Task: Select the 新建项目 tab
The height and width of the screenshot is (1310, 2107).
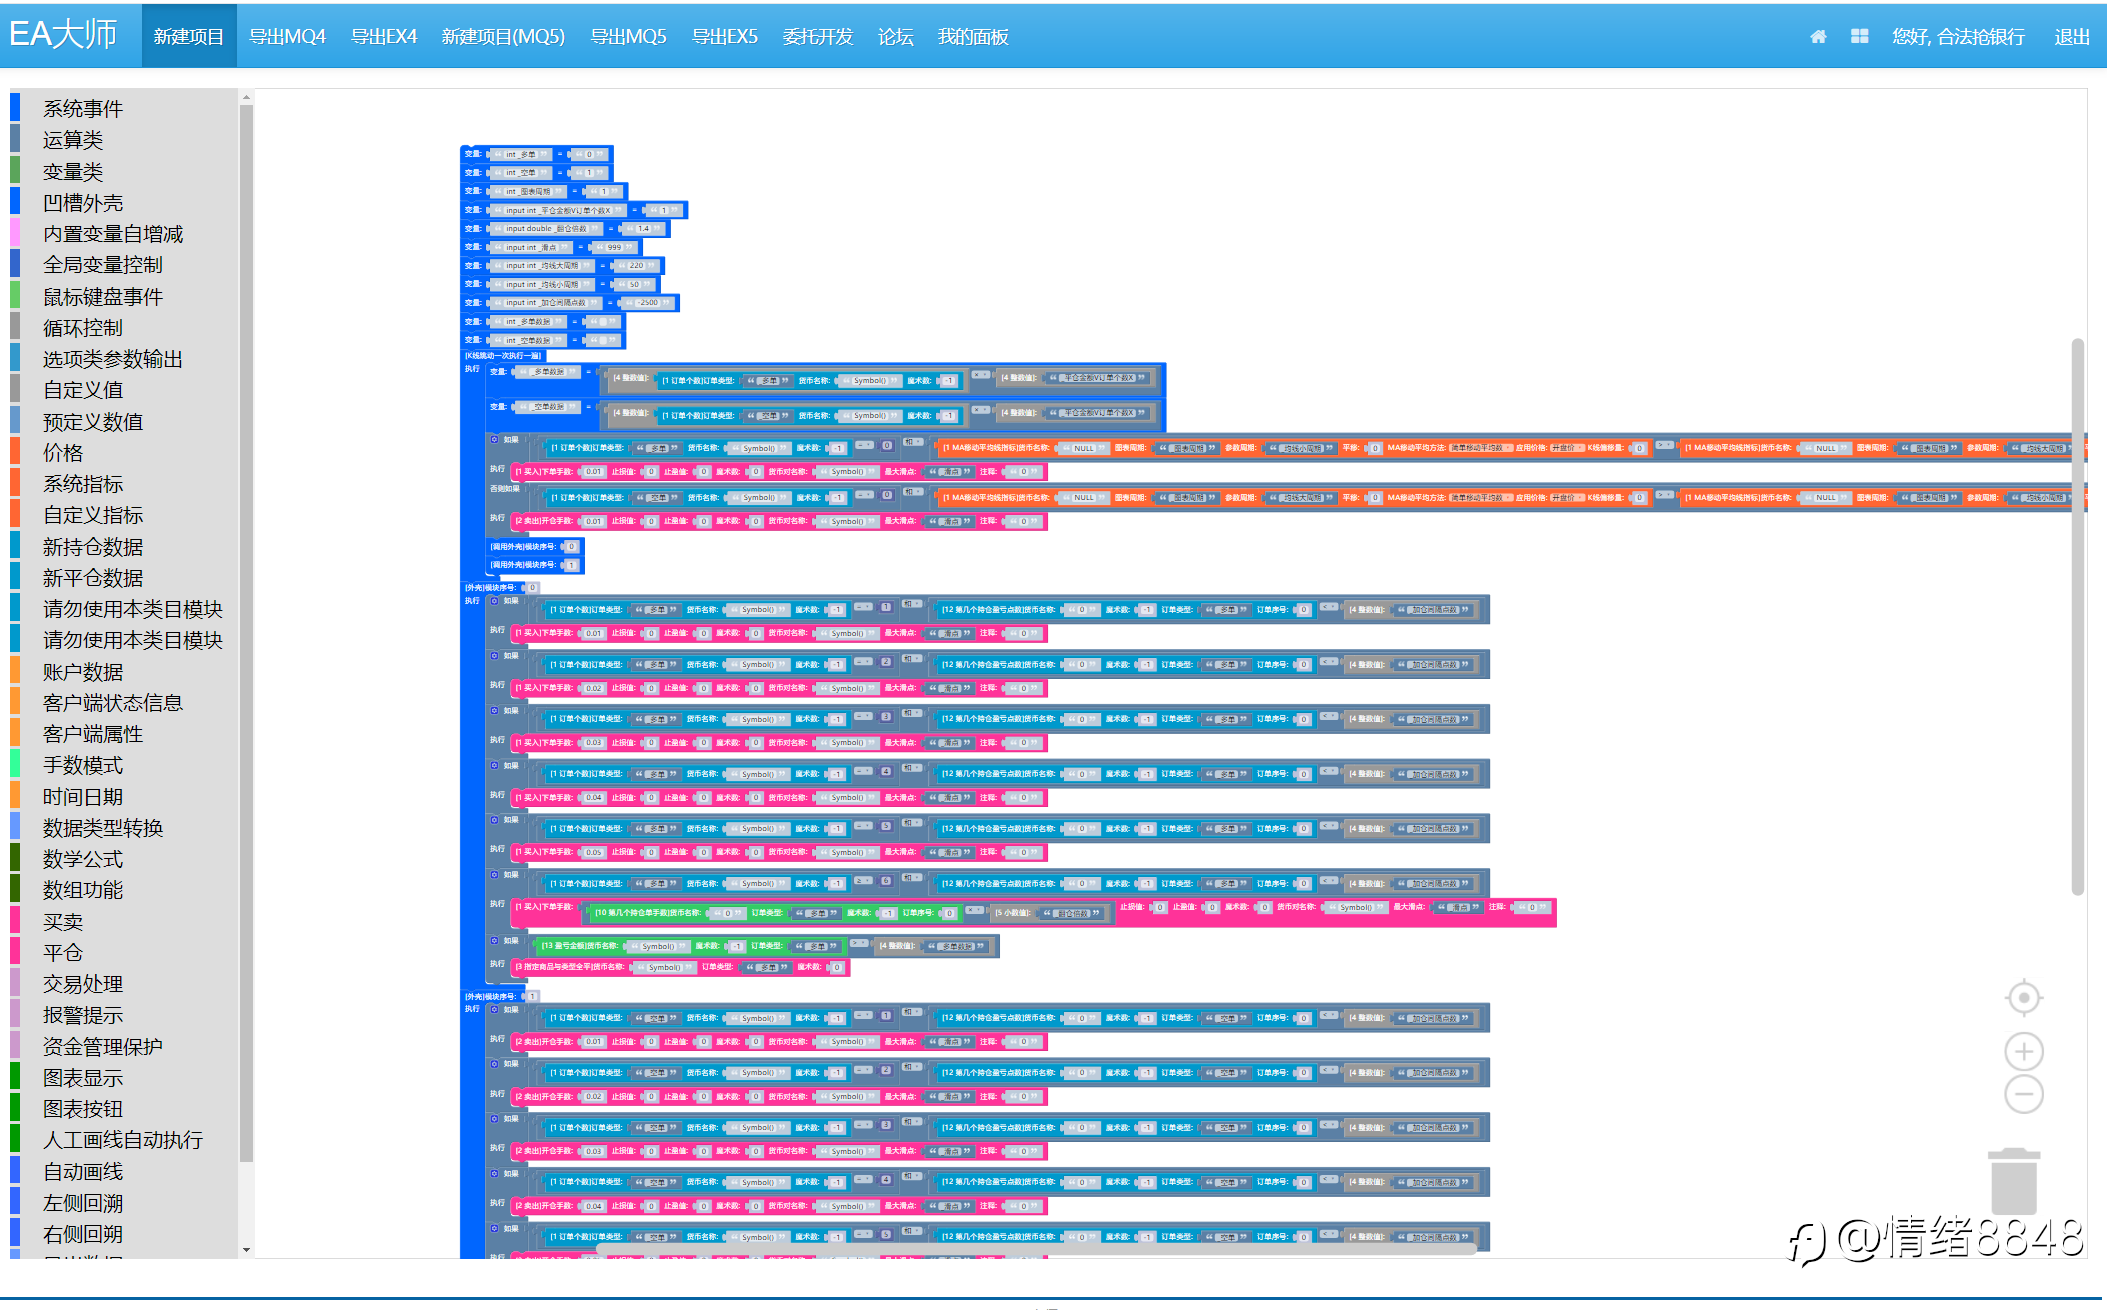Action: (x=189, y=37)
